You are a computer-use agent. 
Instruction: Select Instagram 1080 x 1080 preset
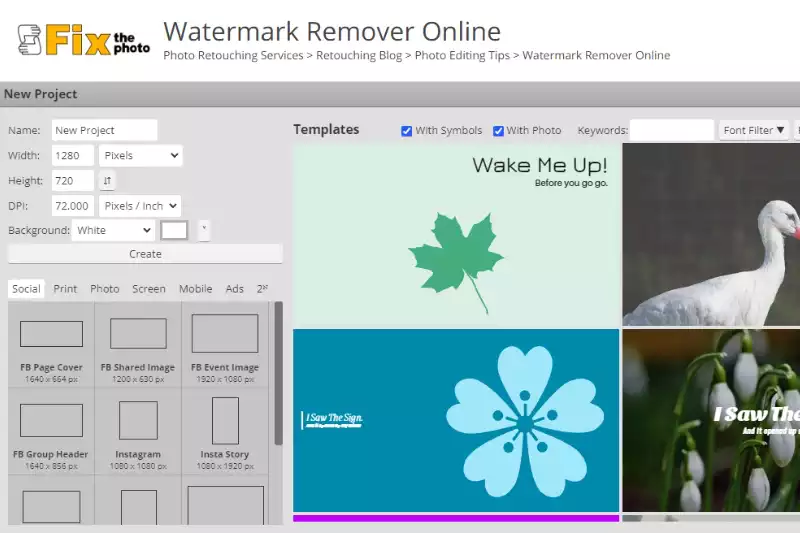(138, 432)
